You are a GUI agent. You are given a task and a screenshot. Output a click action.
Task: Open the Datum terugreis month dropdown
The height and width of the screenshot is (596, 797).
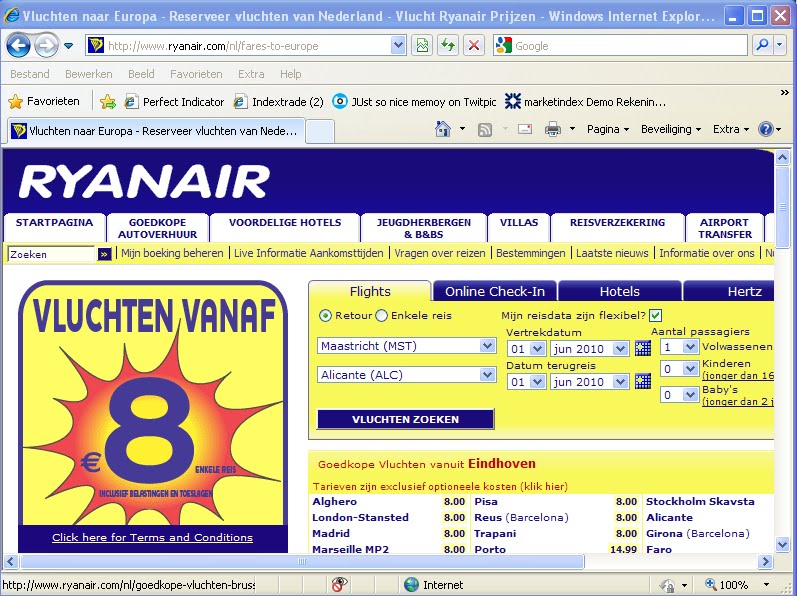[590, 382]
